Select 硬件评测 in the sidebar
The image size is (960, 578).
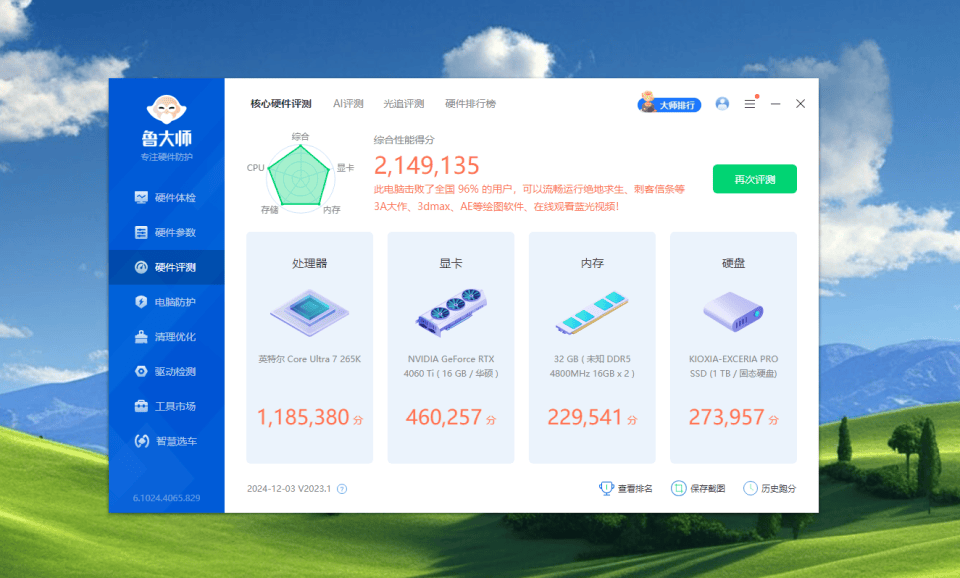[166, 267]
